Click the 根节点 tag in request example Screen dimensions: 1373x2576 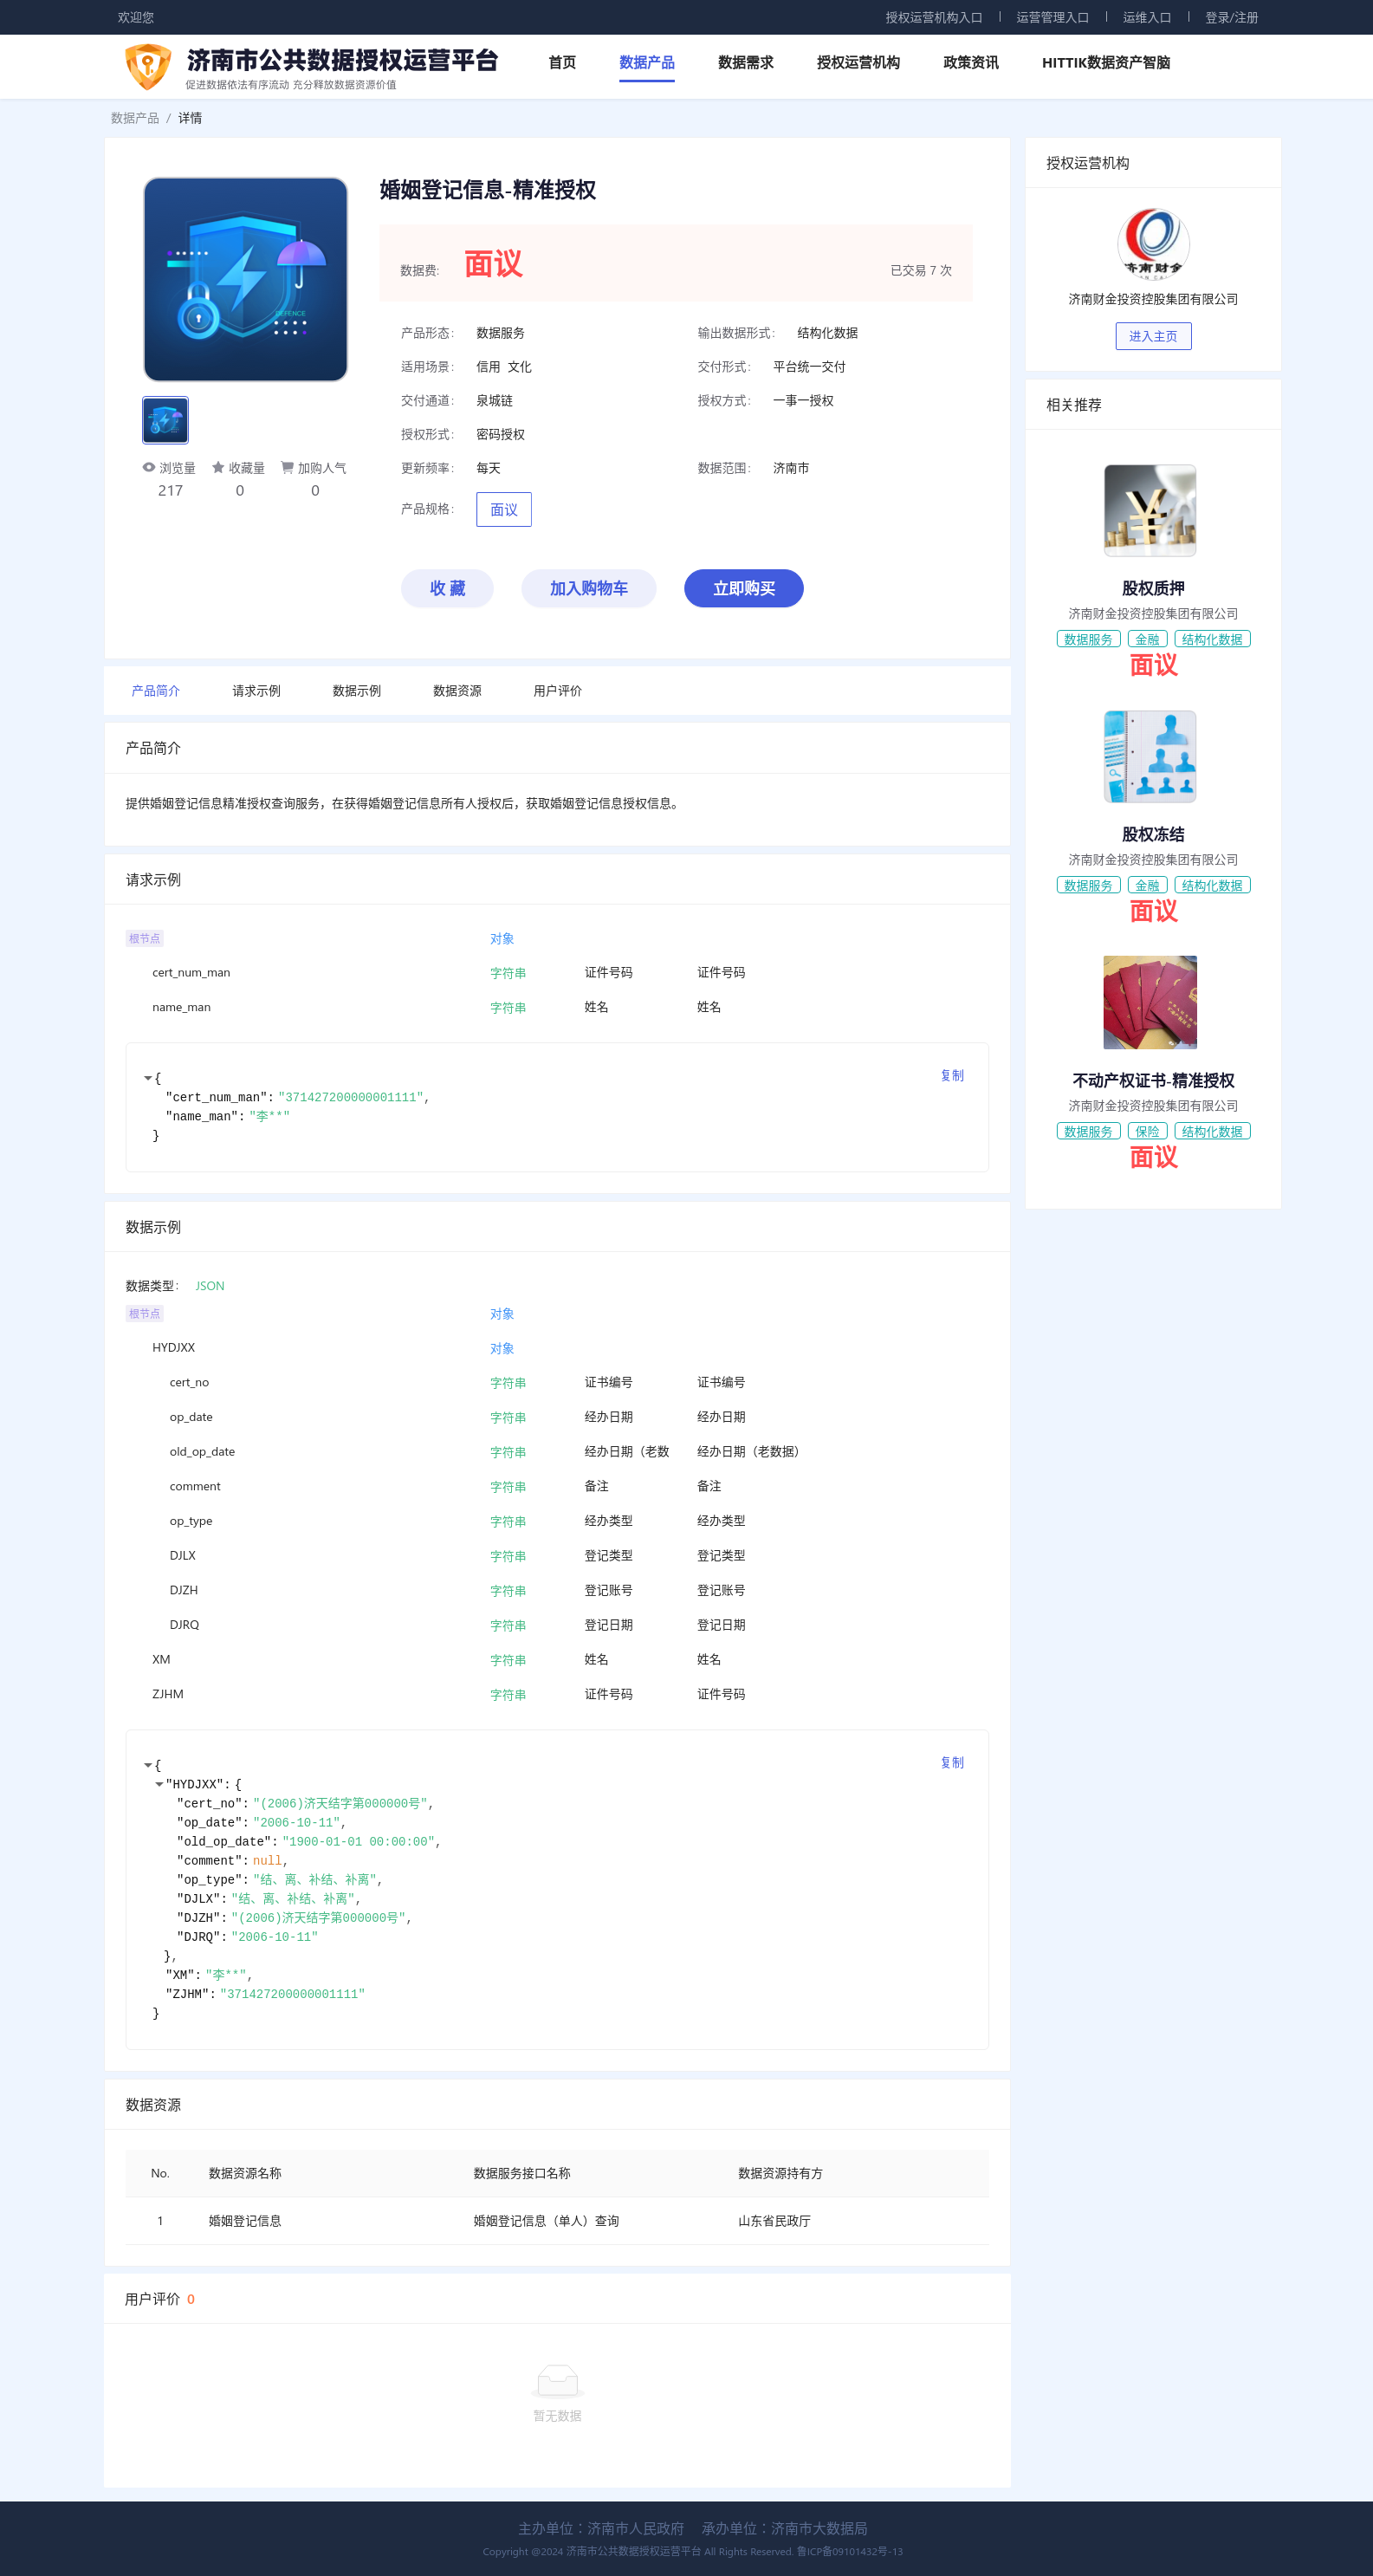[x=144, y=938]
